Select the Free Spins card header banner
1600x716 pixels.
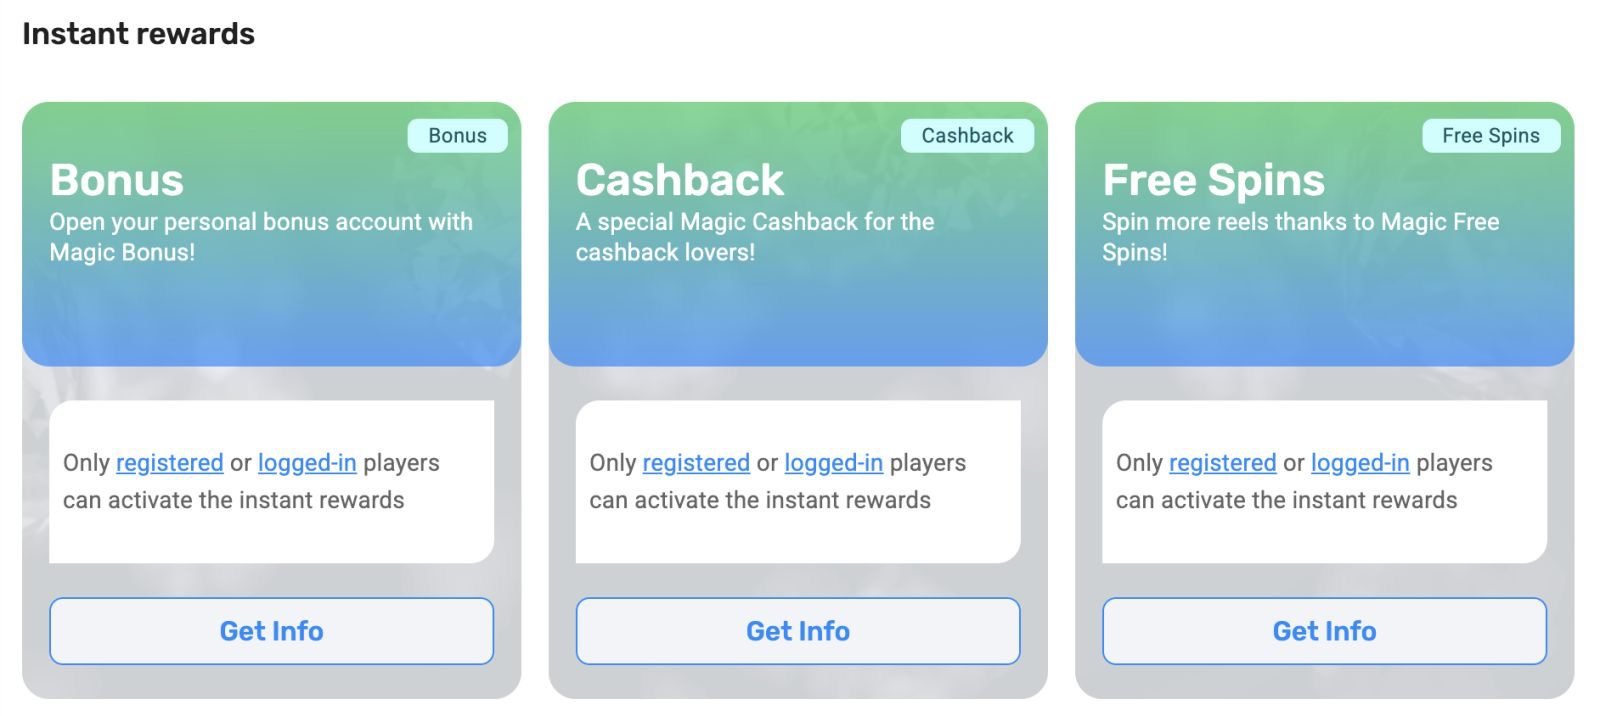tap(1323, 230)
